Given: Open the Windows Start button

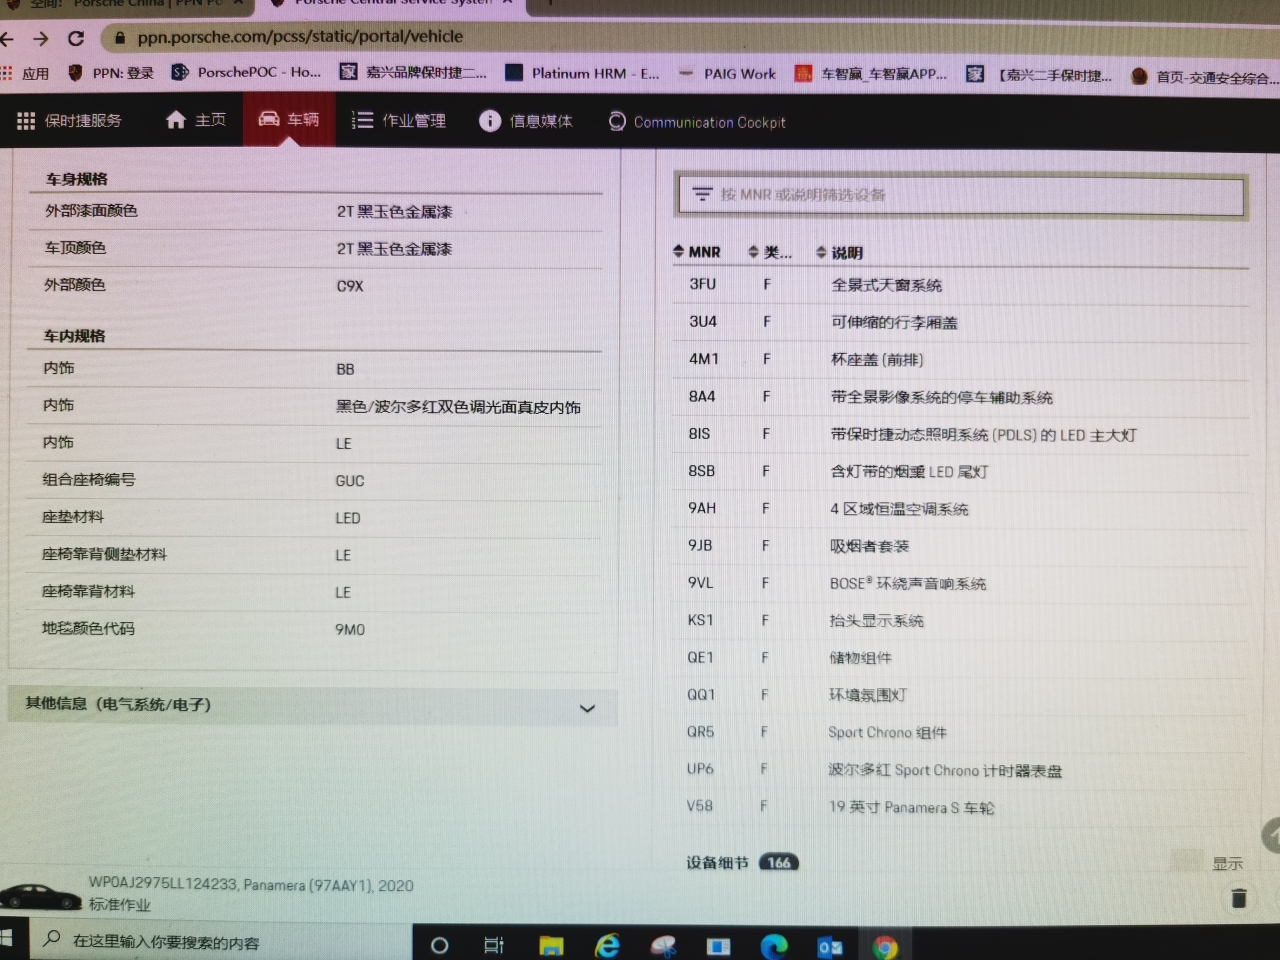Looking at the screenshot, I should (6, 939).
